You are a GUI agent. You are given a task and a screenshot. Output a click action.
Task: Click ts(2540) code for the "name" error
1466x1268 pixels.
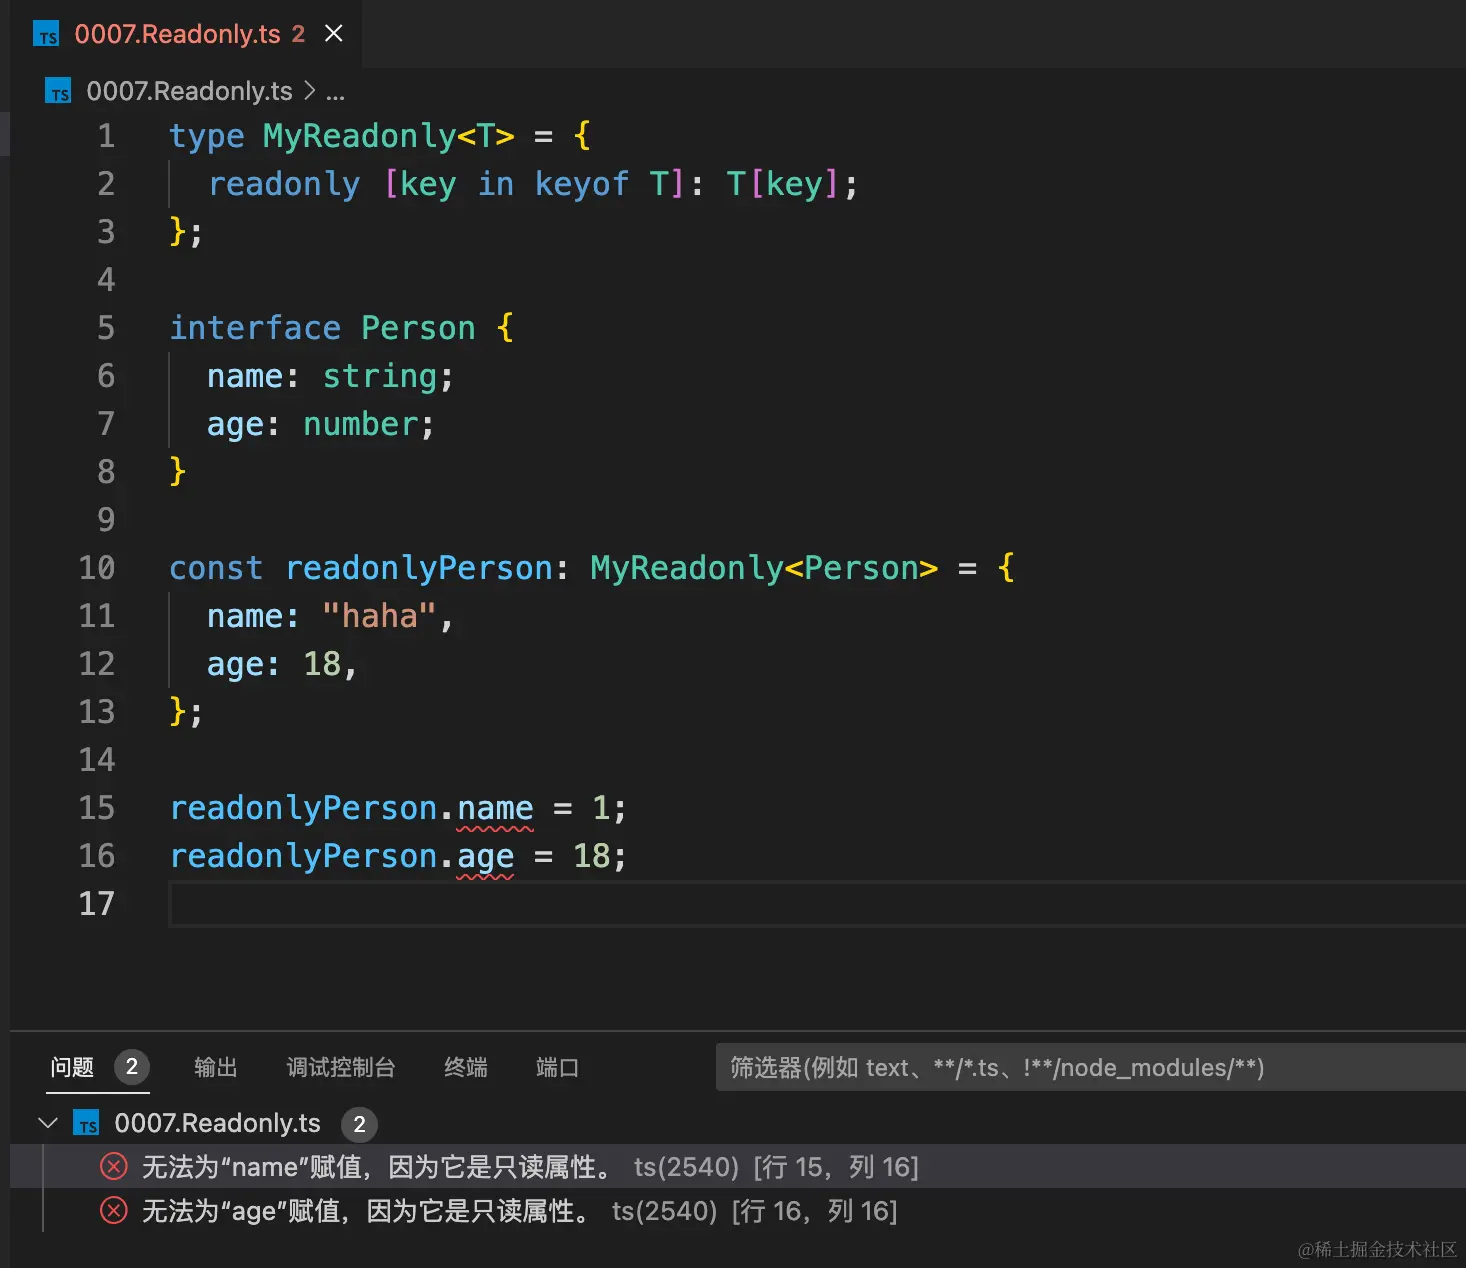[x=686, y=1167]
